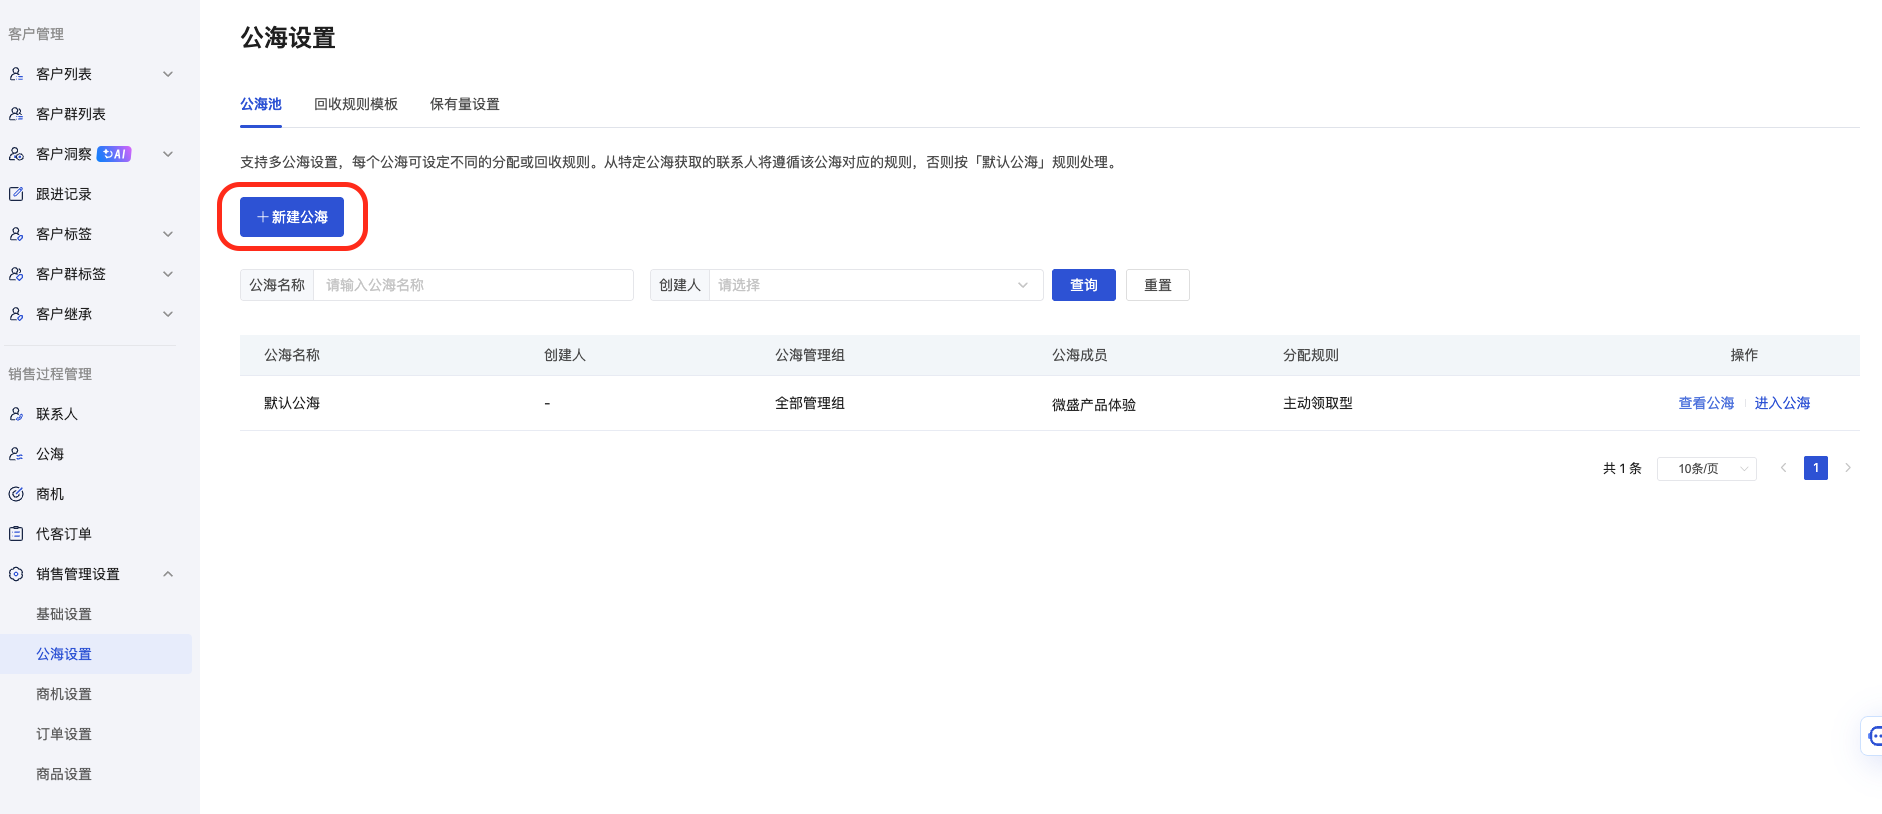The image size is (1882, 814).
Task: Switch to the 回收规则模板 tab
Action: (x=356, y=104)
